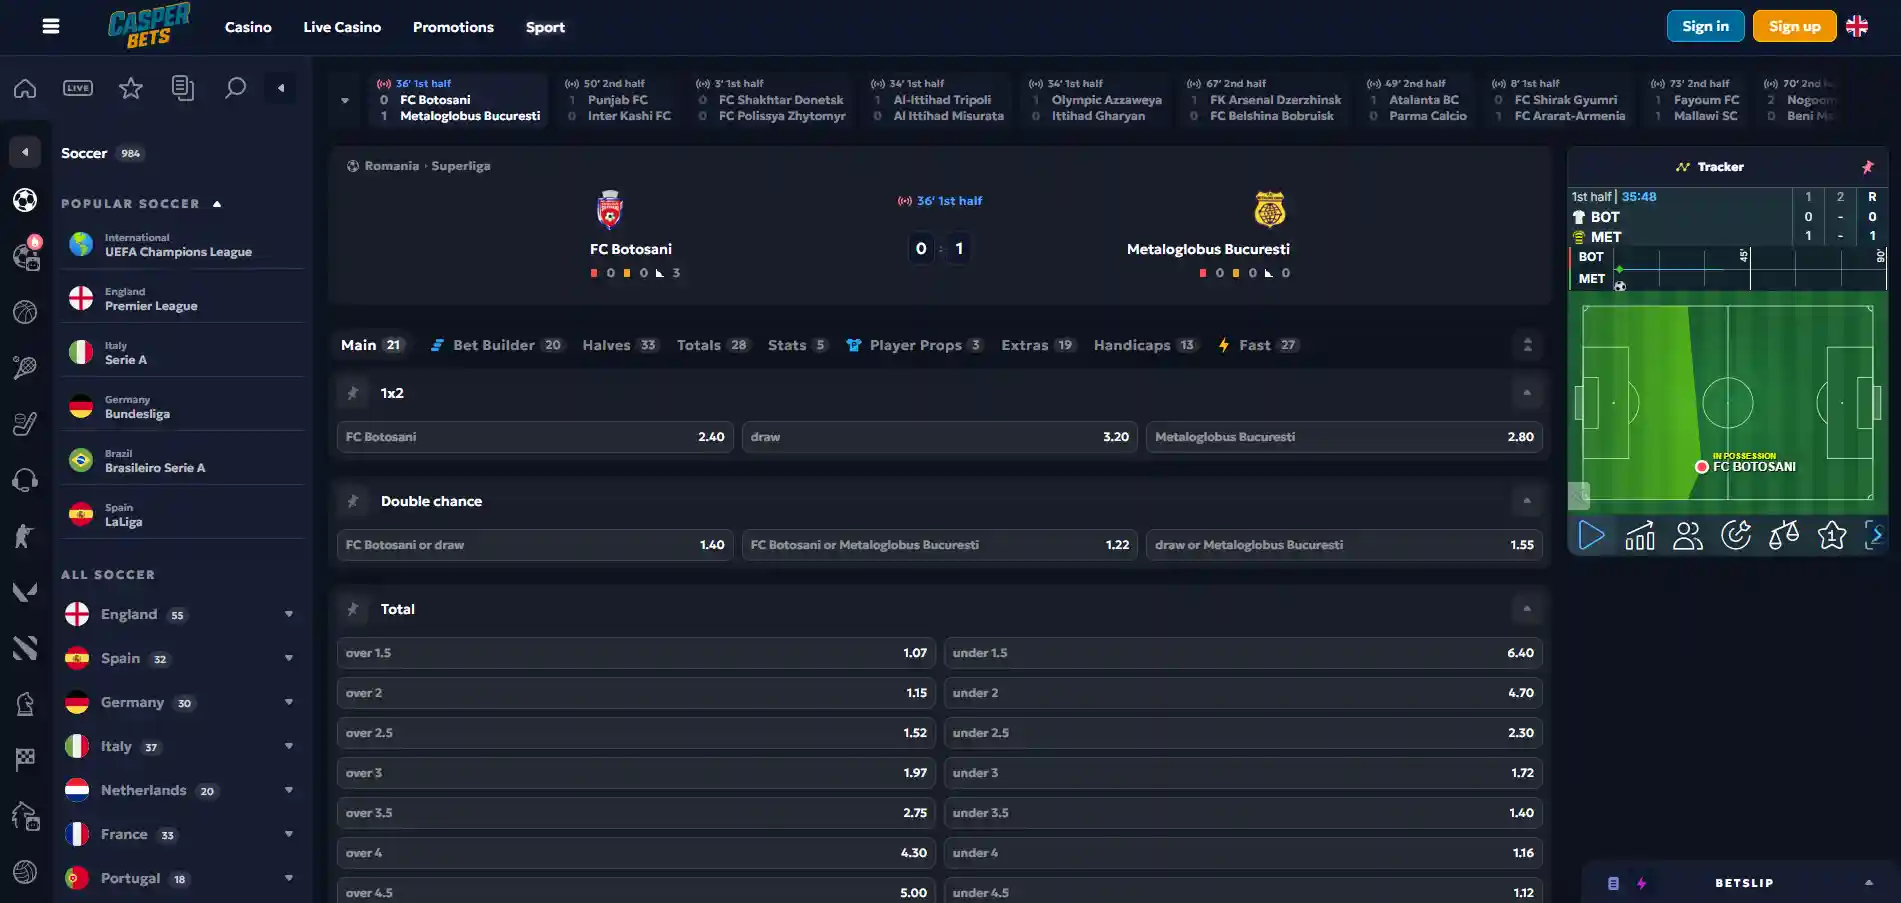Screen dimensions: 1901x903
Task: Collapse the Double chance market section
Action: click(x=1527, y=501)
